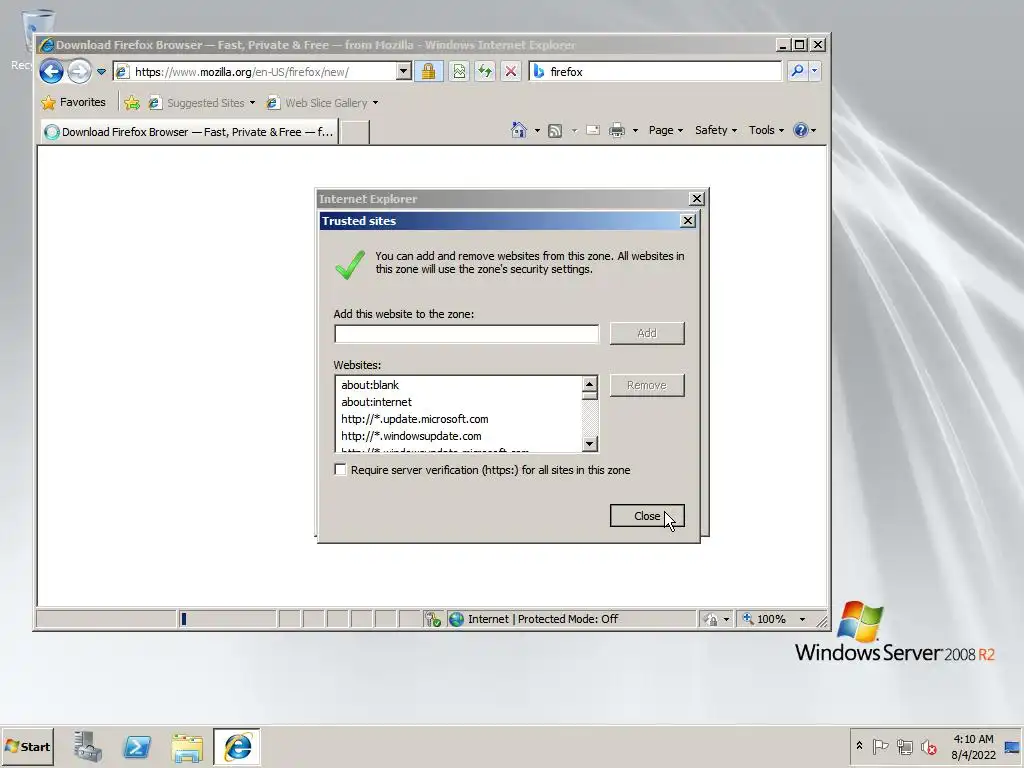Expand the Print dropdown arrow

click(635, 131)
